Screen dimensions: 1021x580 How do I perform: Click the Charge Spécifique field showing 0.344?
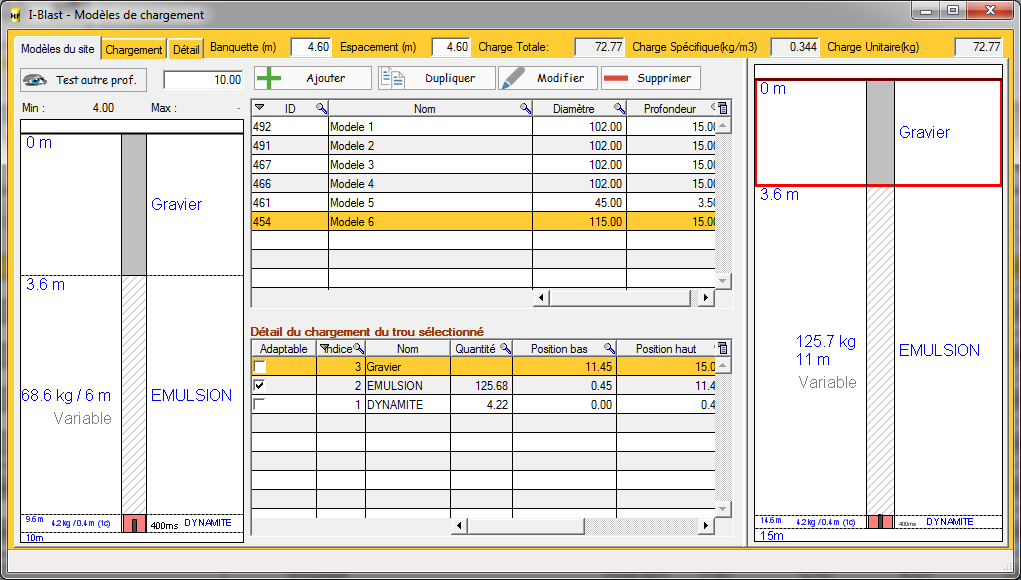coord(795,47)
